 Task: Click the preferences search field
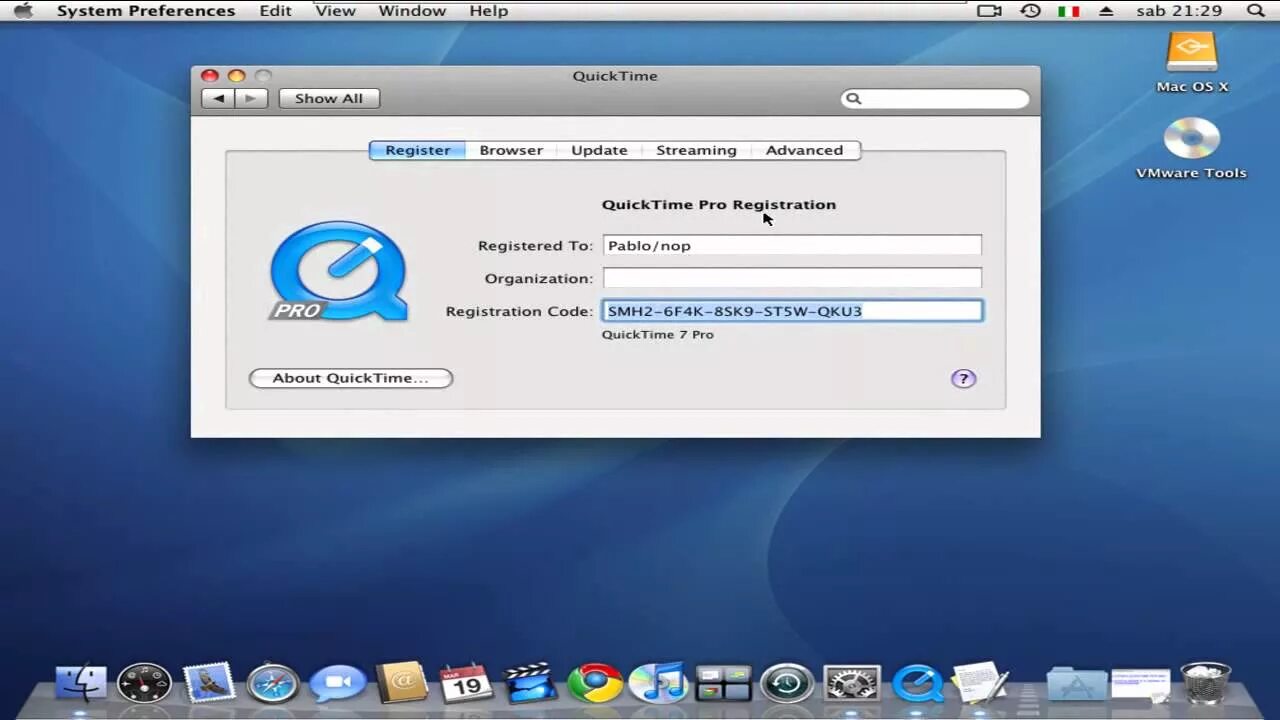click(936, 98)
